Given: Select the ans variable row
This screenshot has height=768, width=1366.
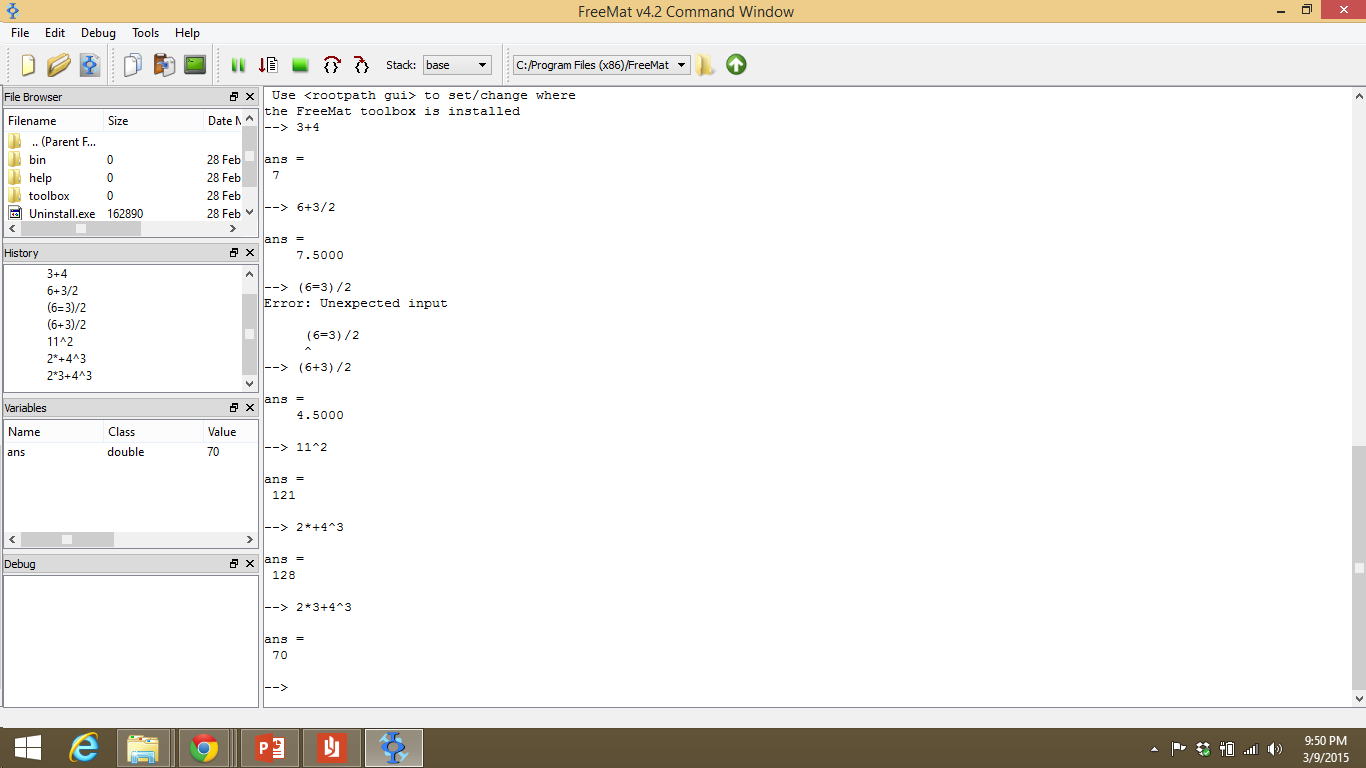Looking at the screenshot, I should click(x=130, y=452).
